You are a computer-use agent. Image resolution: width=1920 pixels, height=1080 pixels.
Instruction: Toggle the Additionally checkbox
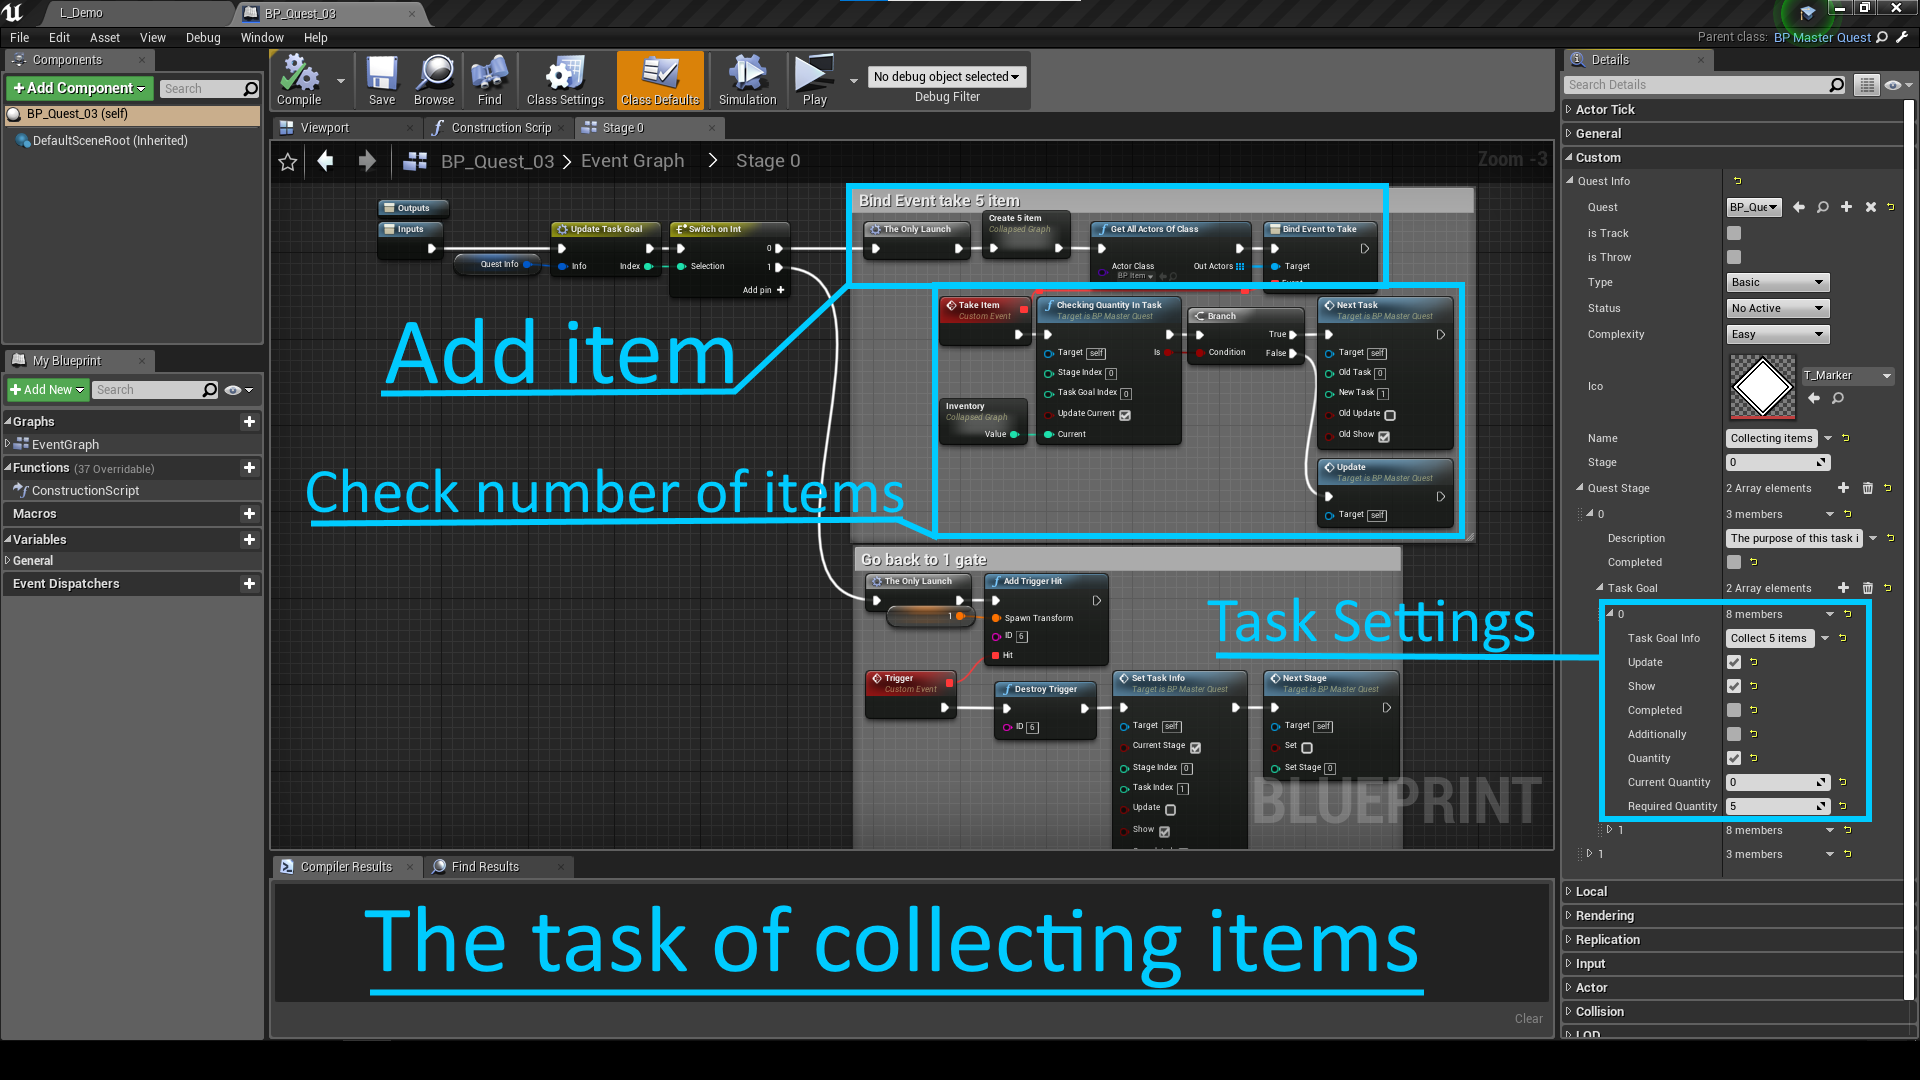tap(1734, 734)
